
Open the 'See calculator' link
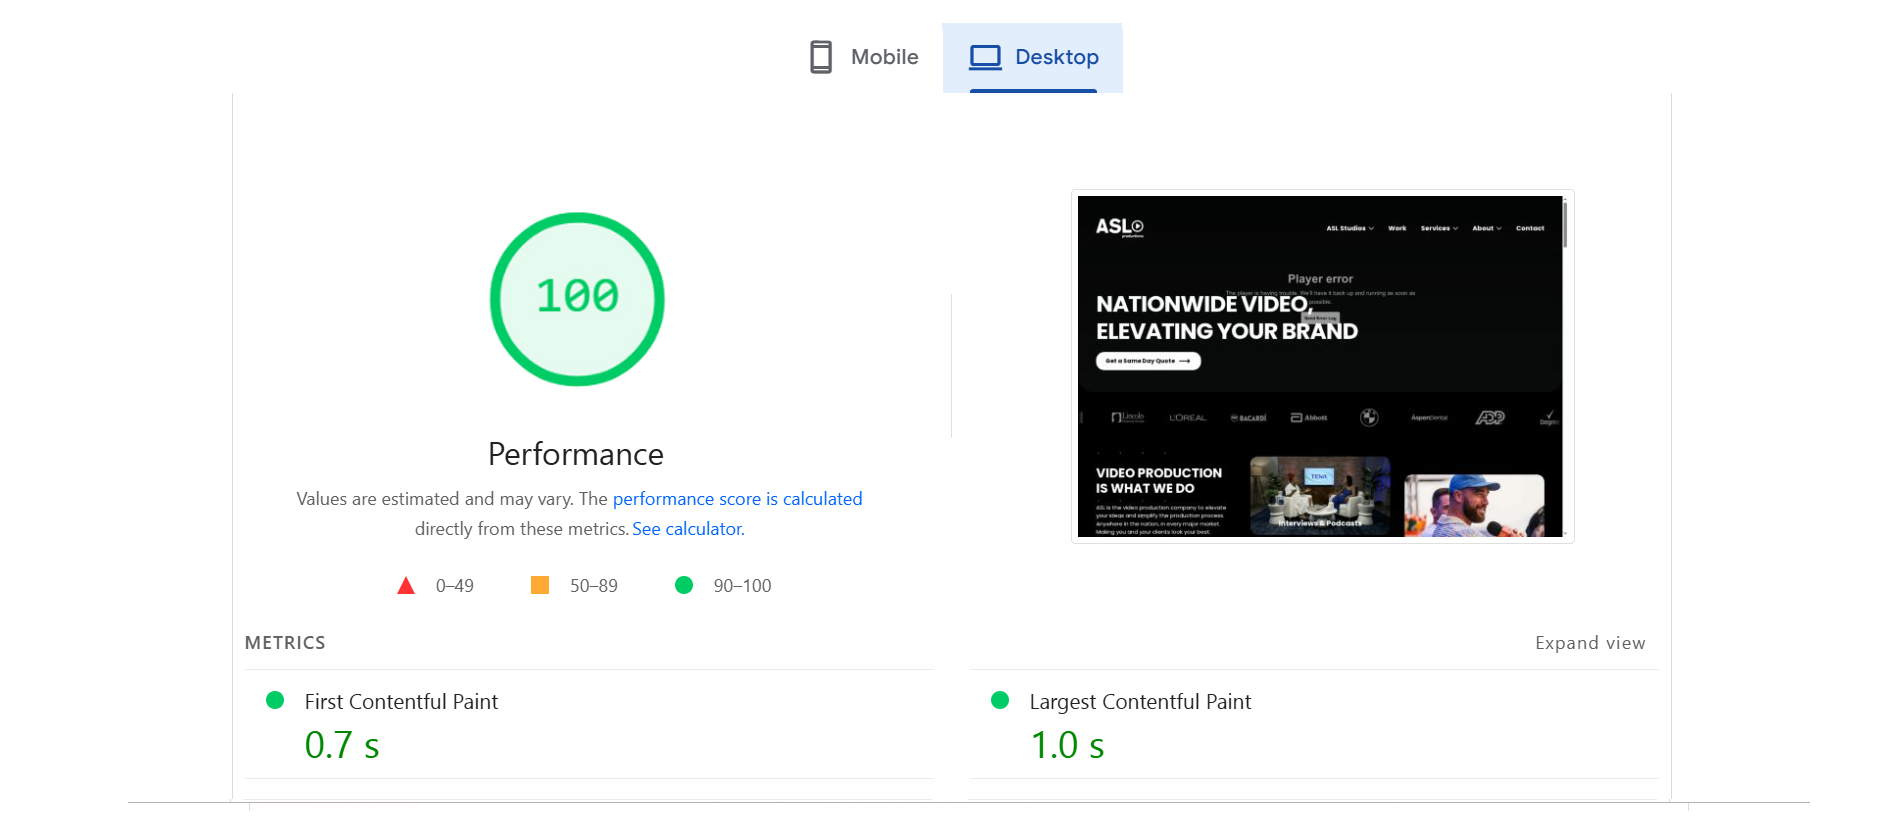pos(688,529)
